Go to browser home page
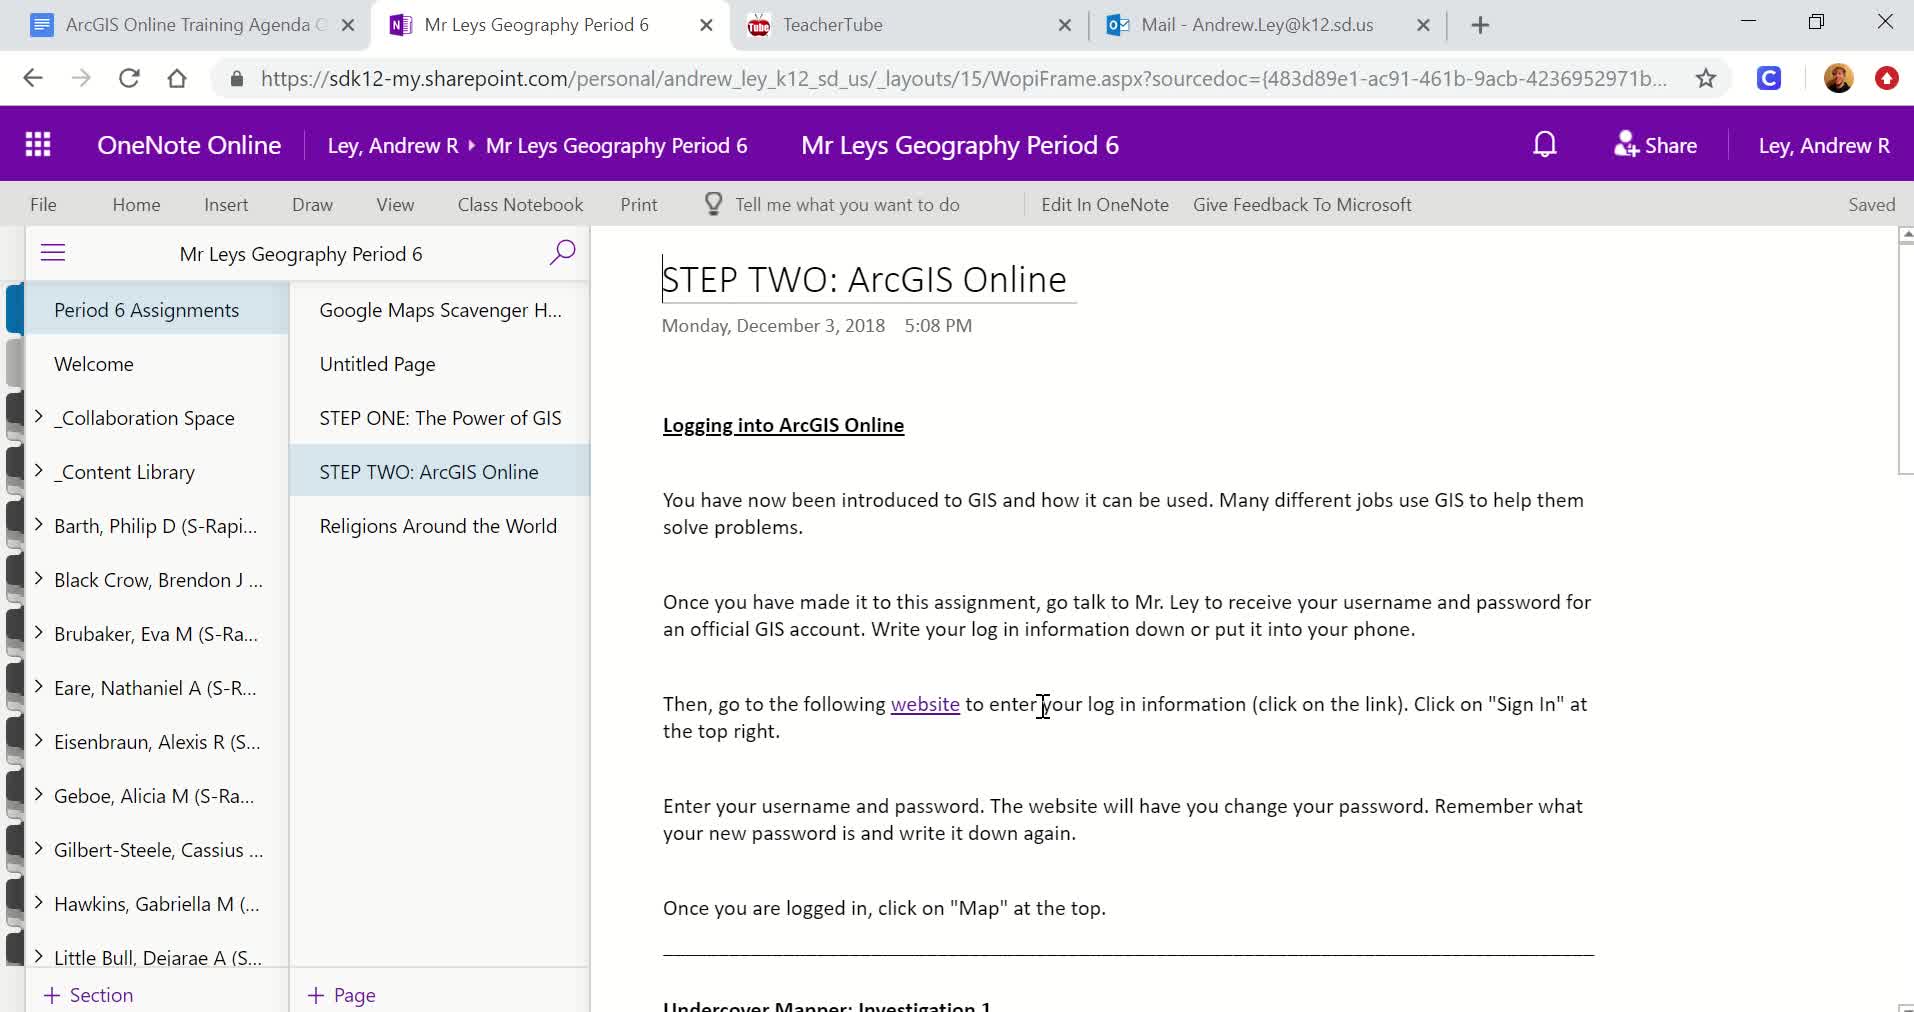This screenshot has height=1012, width=1914. [x=177, y=78]
